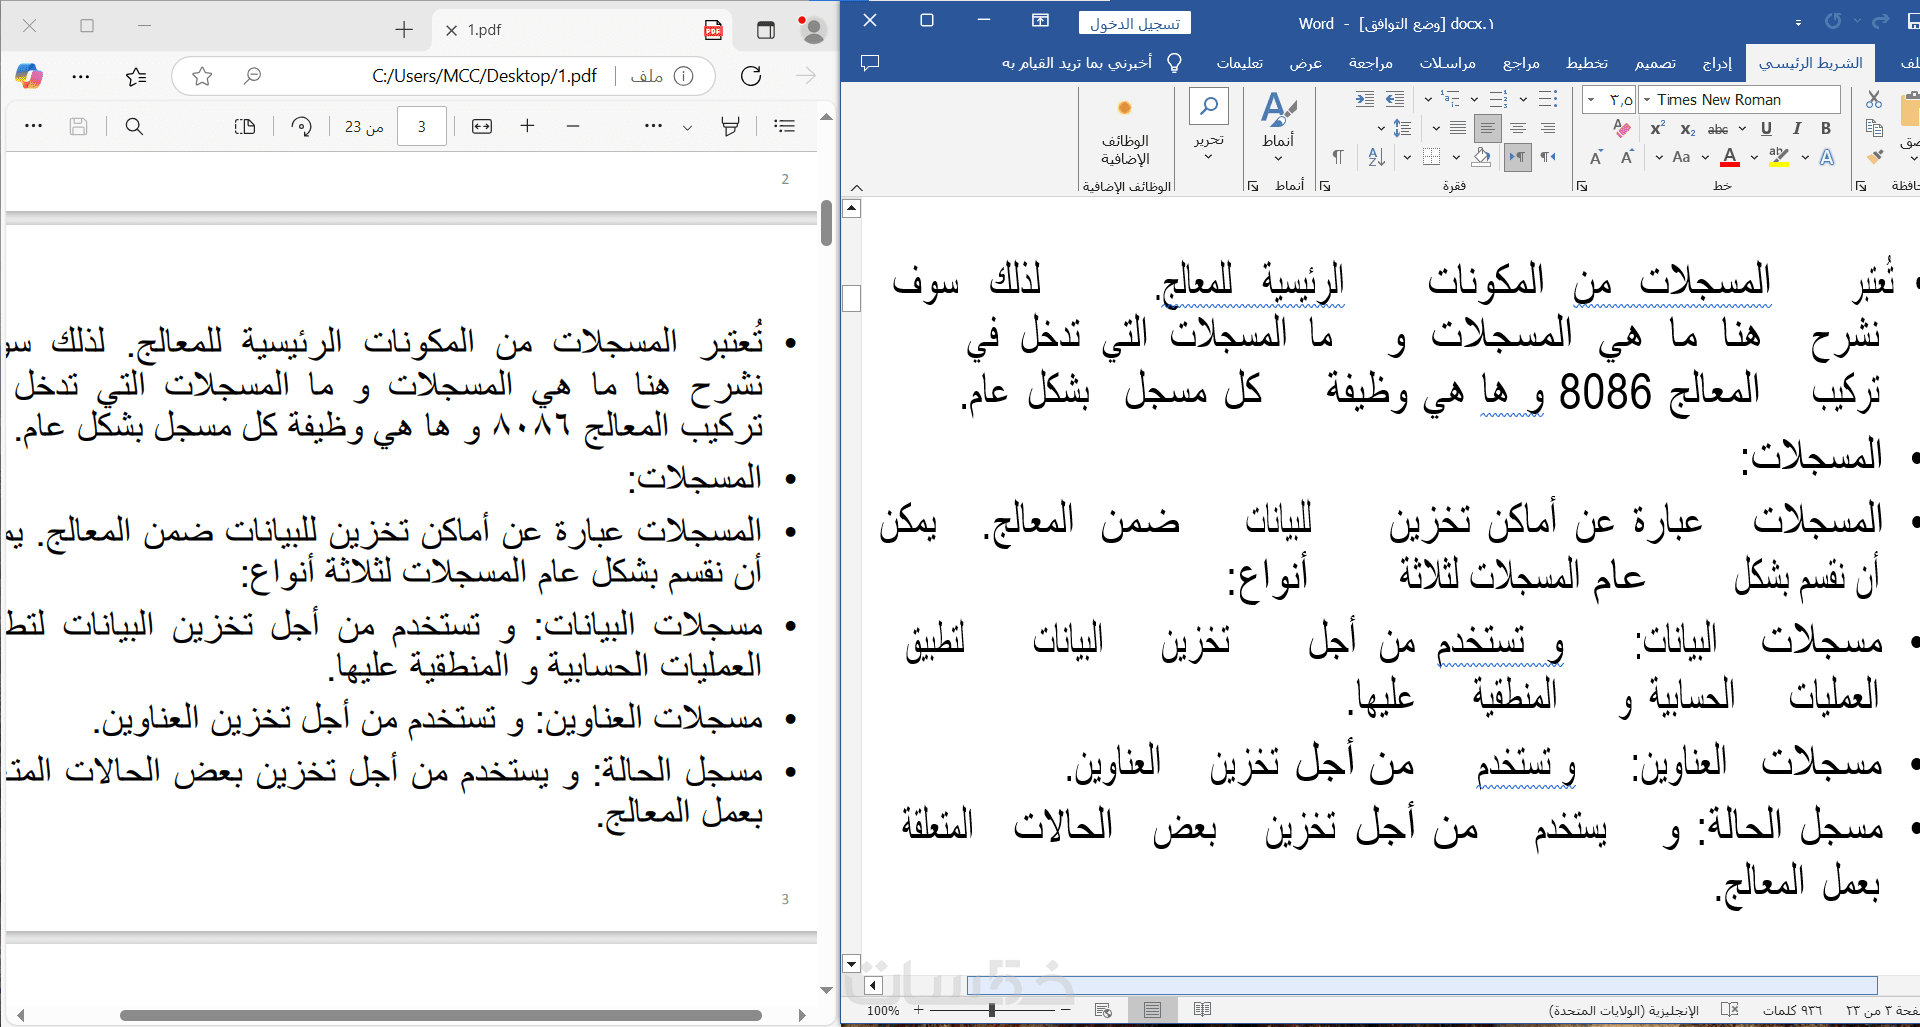The height and width of the screenshot is (1027, 1920).
Task: Click the Bold button in Word ribbon
Action: click(1826, 129)
